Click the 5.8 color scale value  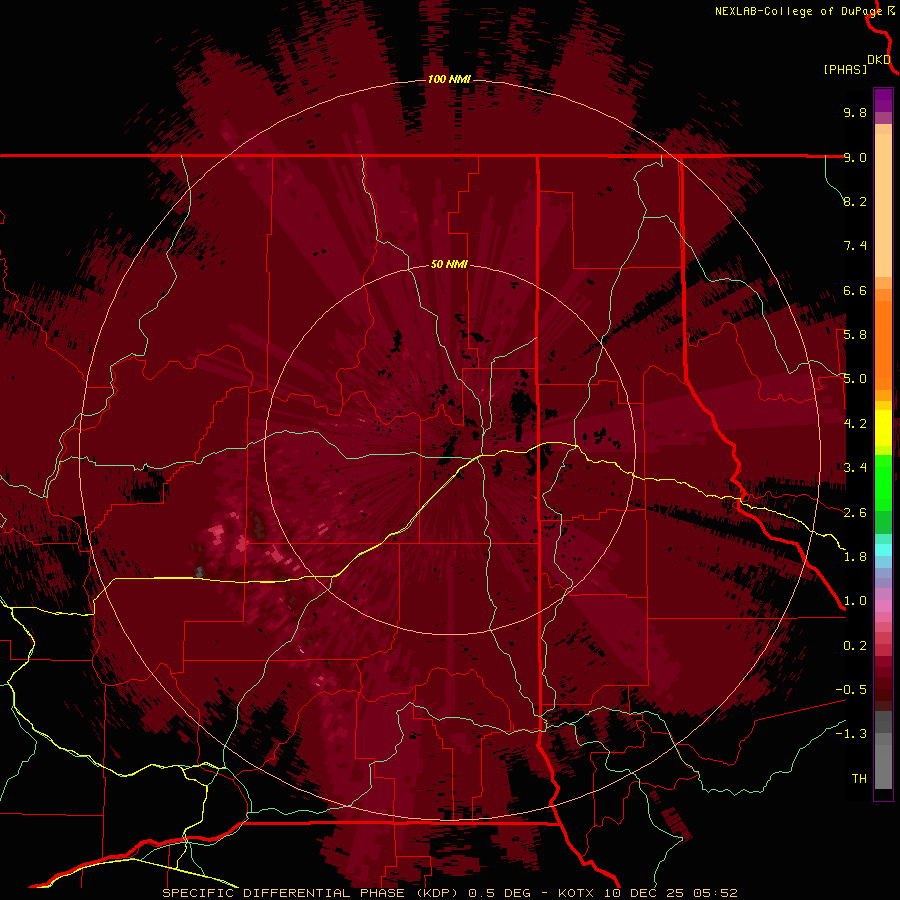855,335
